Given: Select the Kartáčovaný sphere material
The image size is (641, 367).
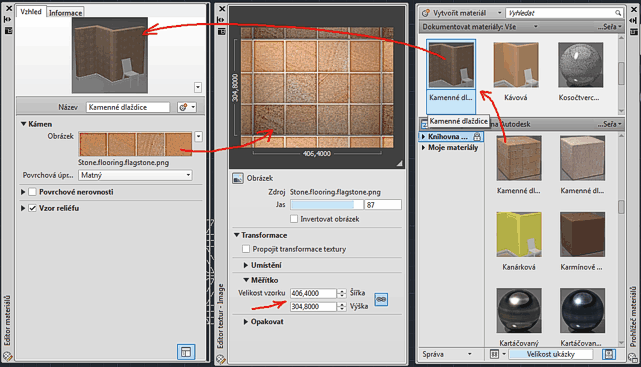Looking at the screenshot, I should pyautogui.click(x=519, y=310).
